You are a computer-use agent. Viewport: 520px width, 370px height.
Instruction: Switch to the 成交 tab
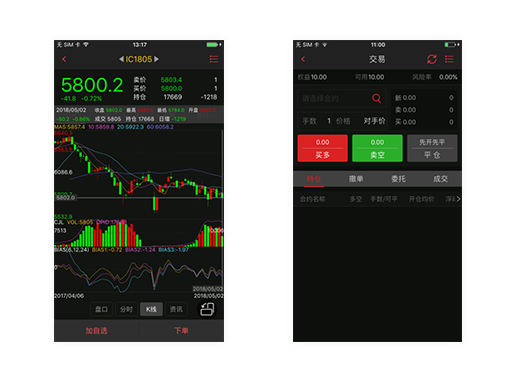(x=440, y=179)
